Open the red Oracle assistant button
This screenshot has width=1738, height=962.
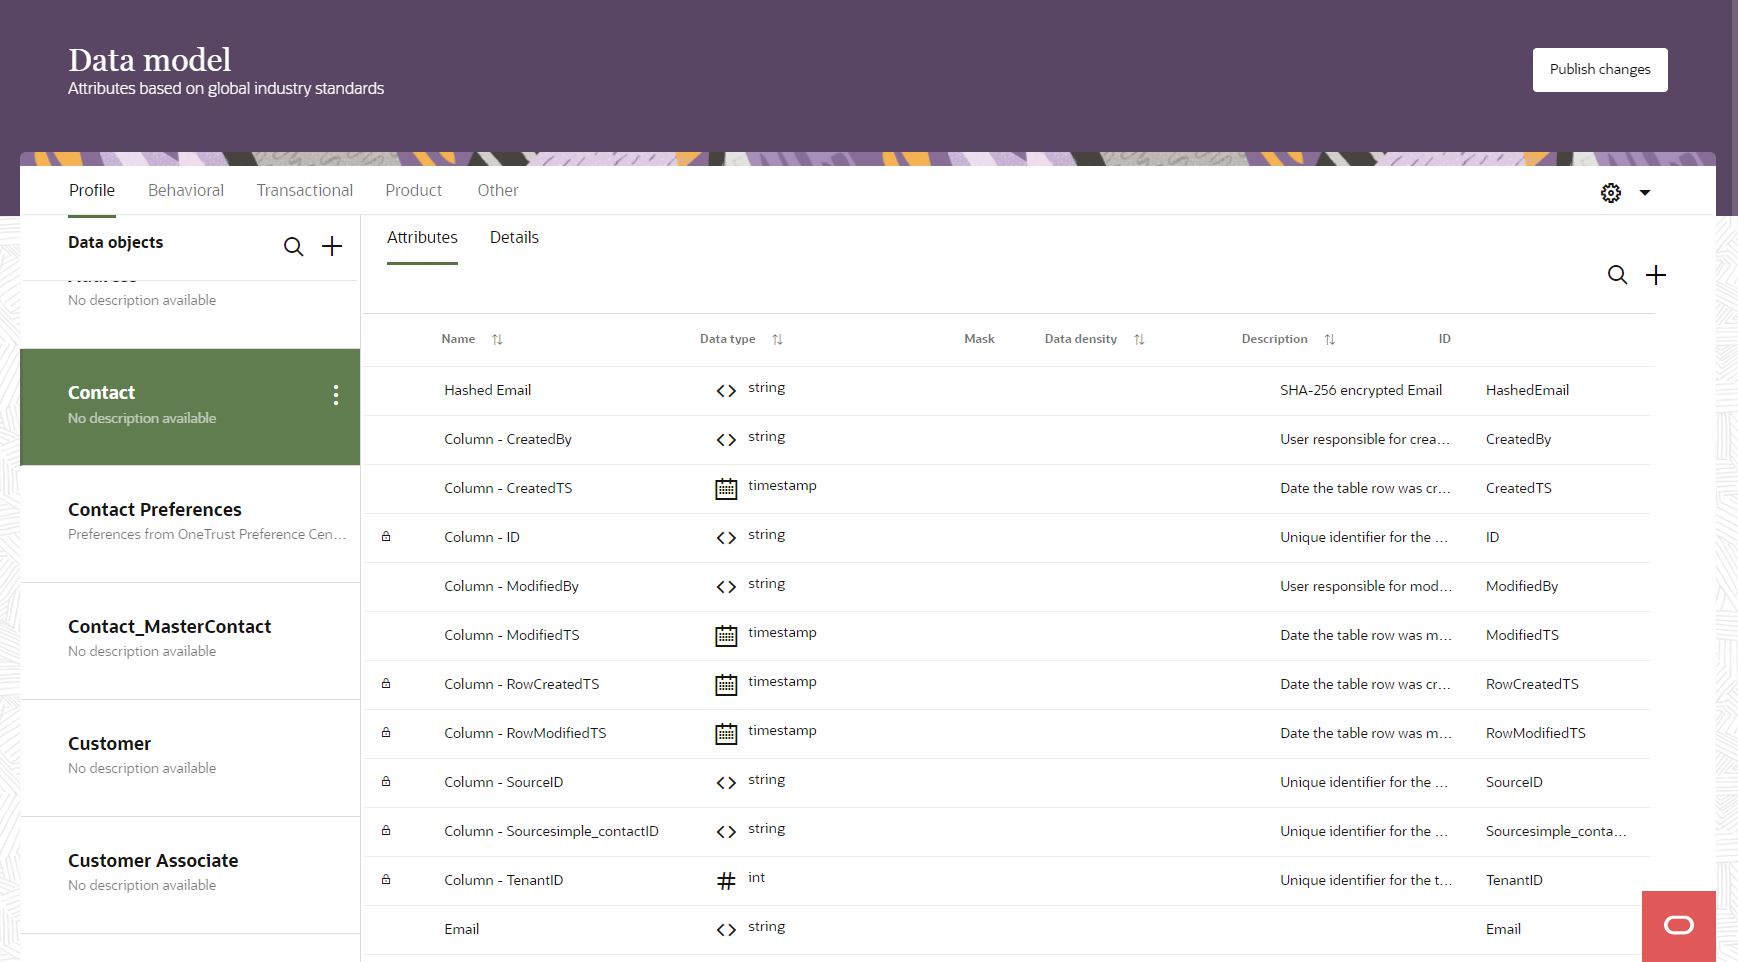(1678, 925)
